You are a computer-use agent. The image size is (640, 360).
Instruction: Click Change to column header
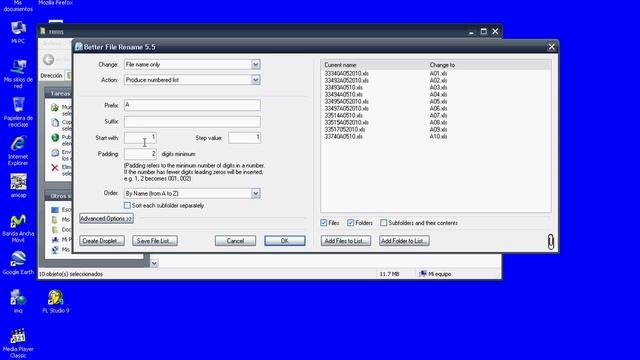[442, 65]
